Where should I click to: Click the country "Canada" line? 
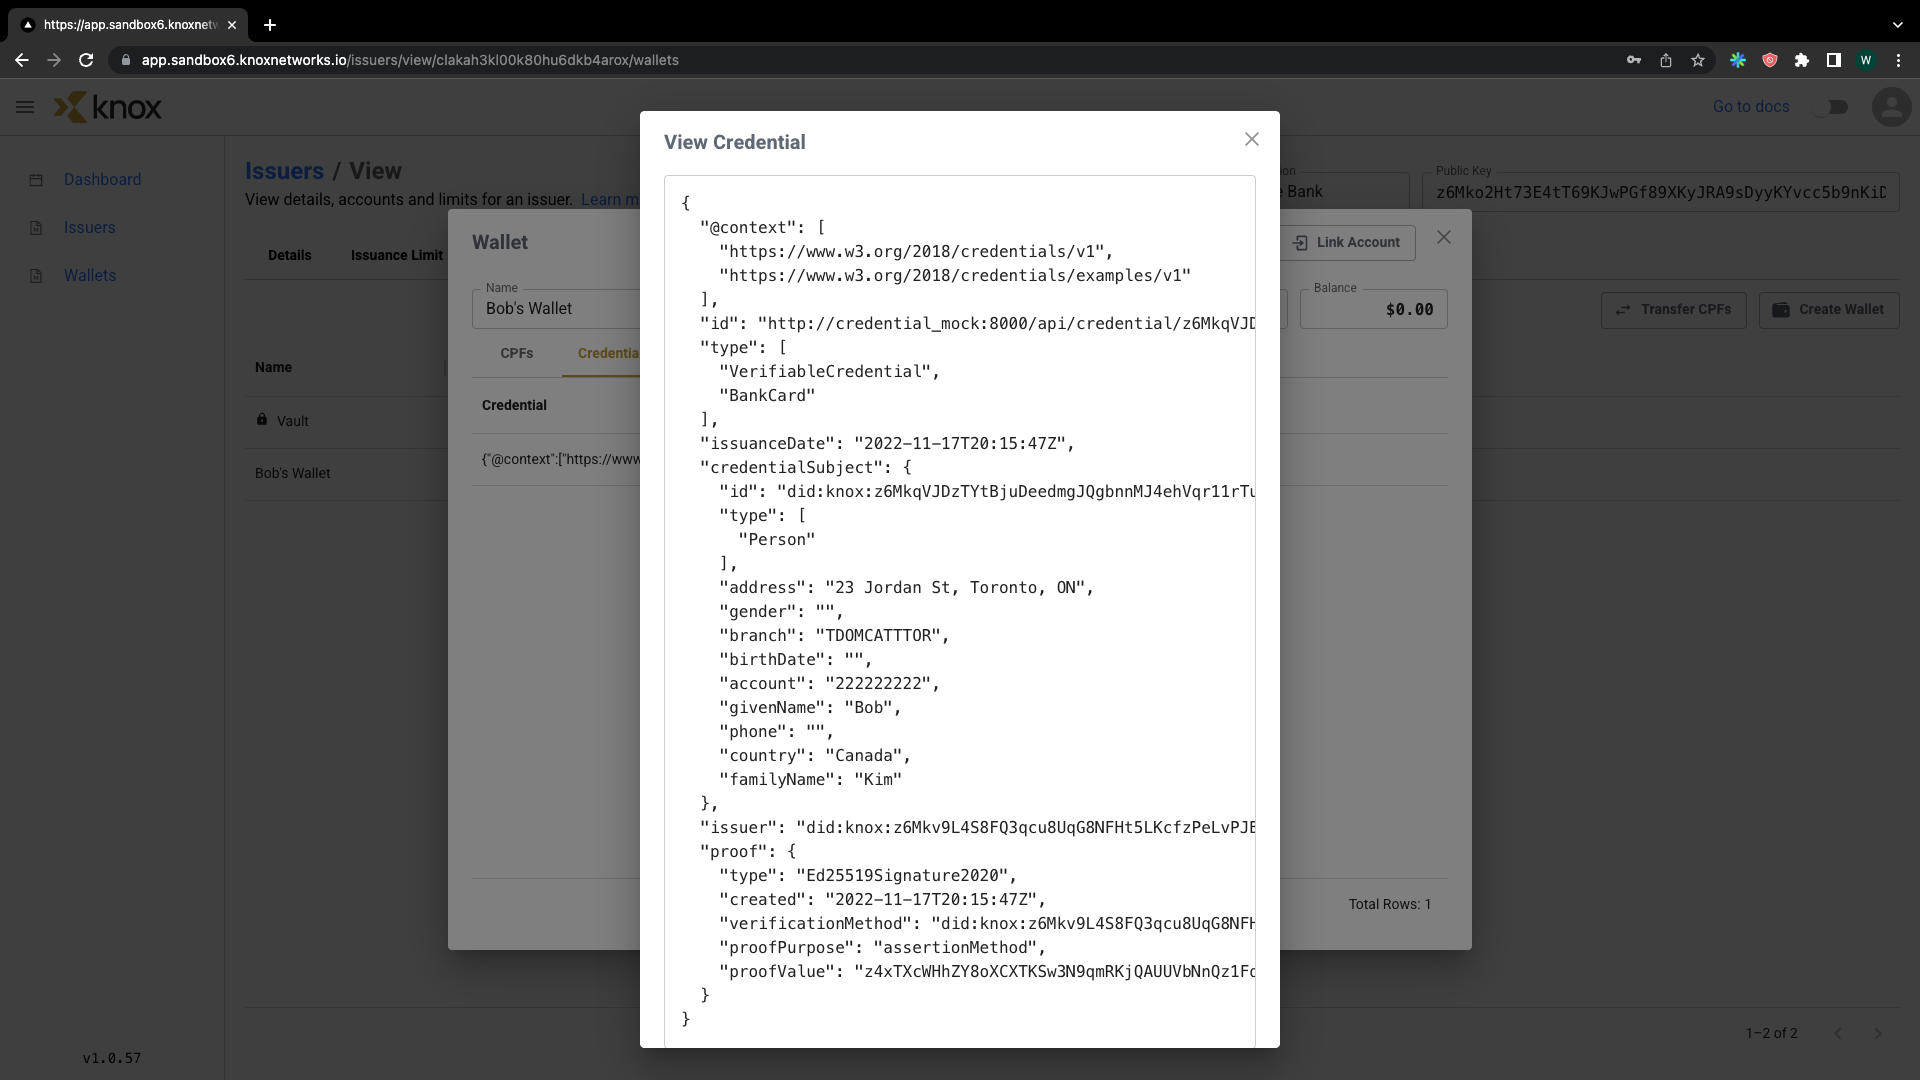tap(815, 756)
